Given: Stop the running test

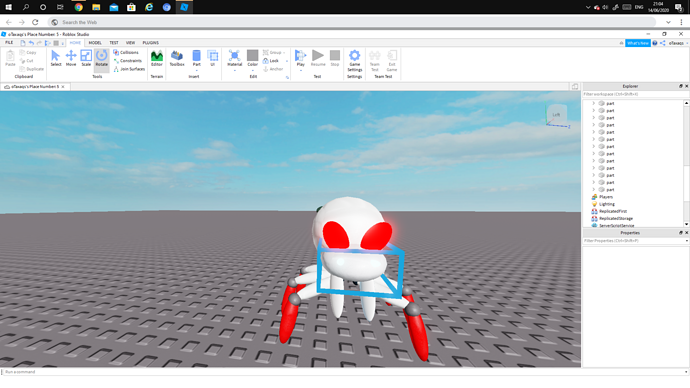Looking at the screenshot, I should pos(335,58).
